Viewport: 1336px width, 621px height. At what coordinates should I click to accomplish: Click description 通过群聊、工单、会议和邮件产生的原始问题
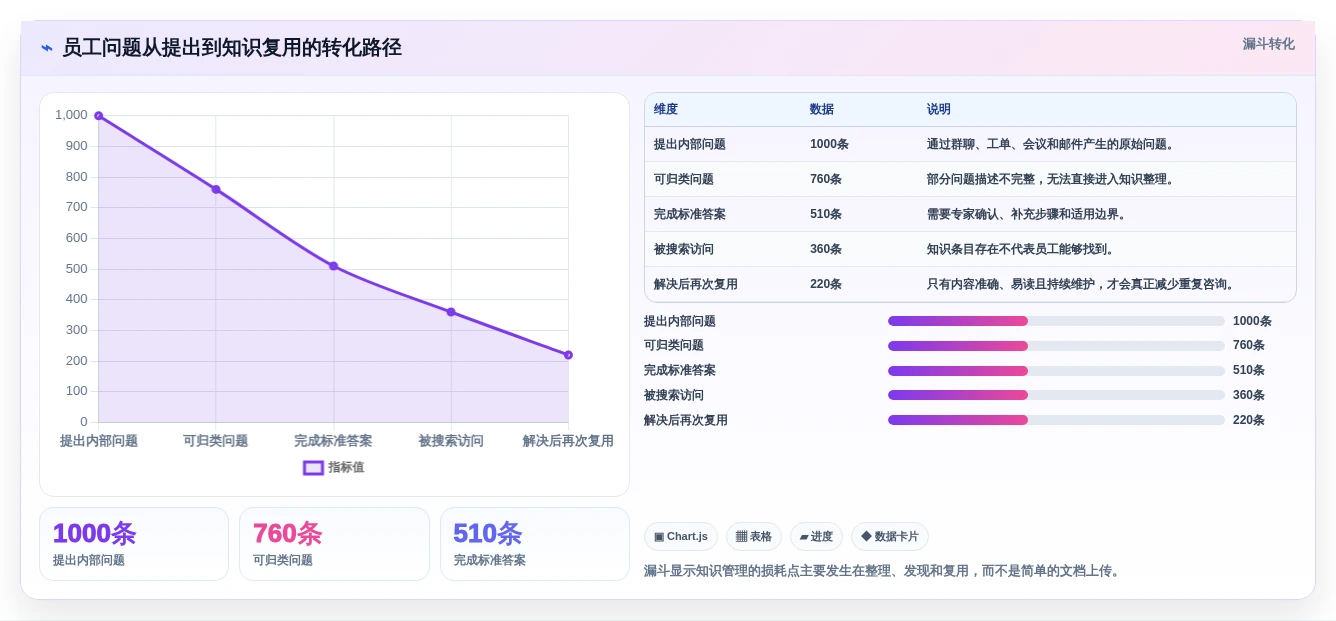[x=1050, y=144]
